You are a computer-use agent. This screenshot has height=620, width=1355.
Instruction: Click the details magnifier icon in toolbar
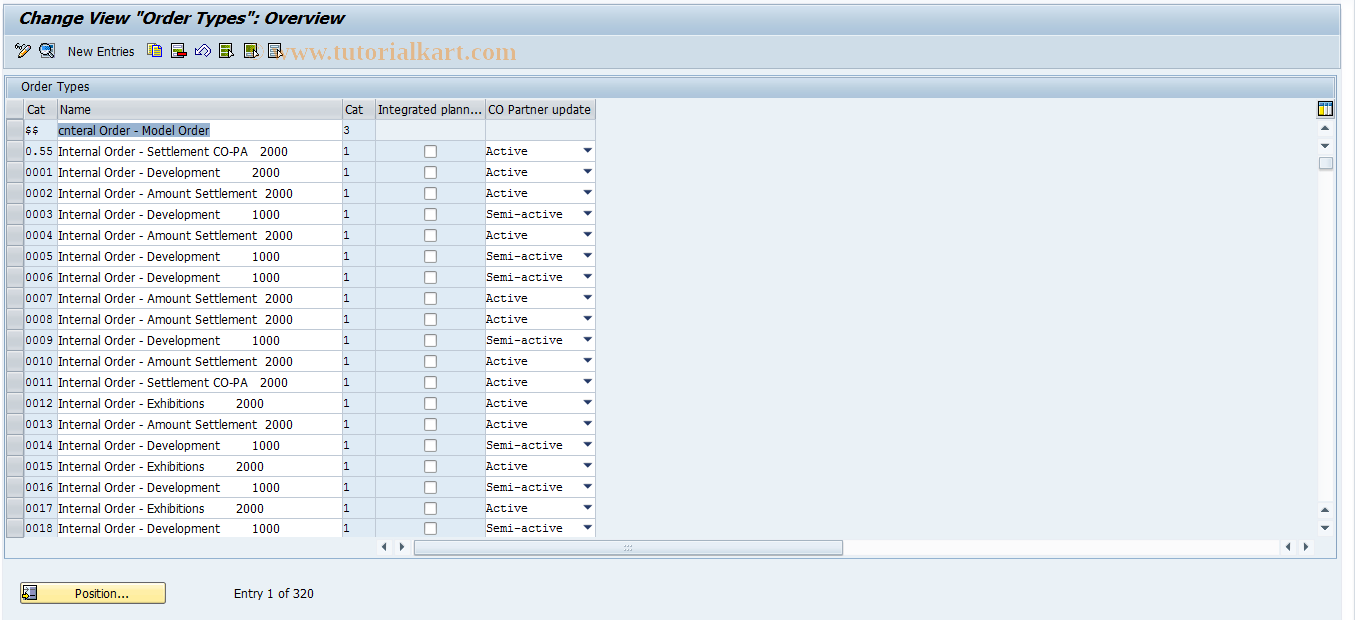[47, 51]
